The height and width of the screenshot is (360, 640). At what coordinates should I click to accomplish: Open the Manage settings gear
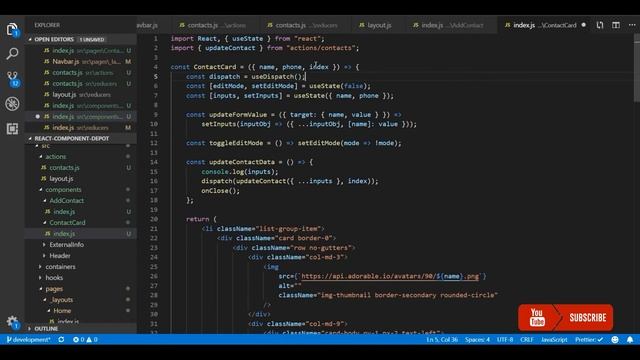pos(12,322)
